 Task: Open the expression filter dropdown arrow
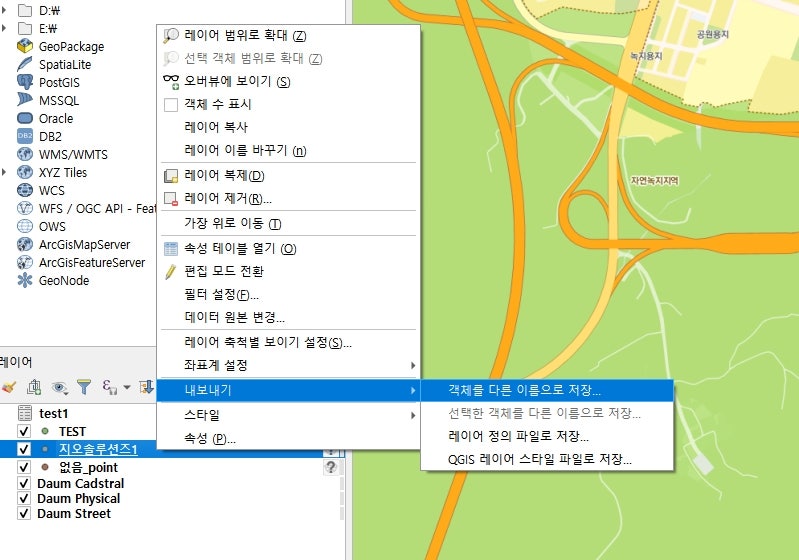coord(127,387)
